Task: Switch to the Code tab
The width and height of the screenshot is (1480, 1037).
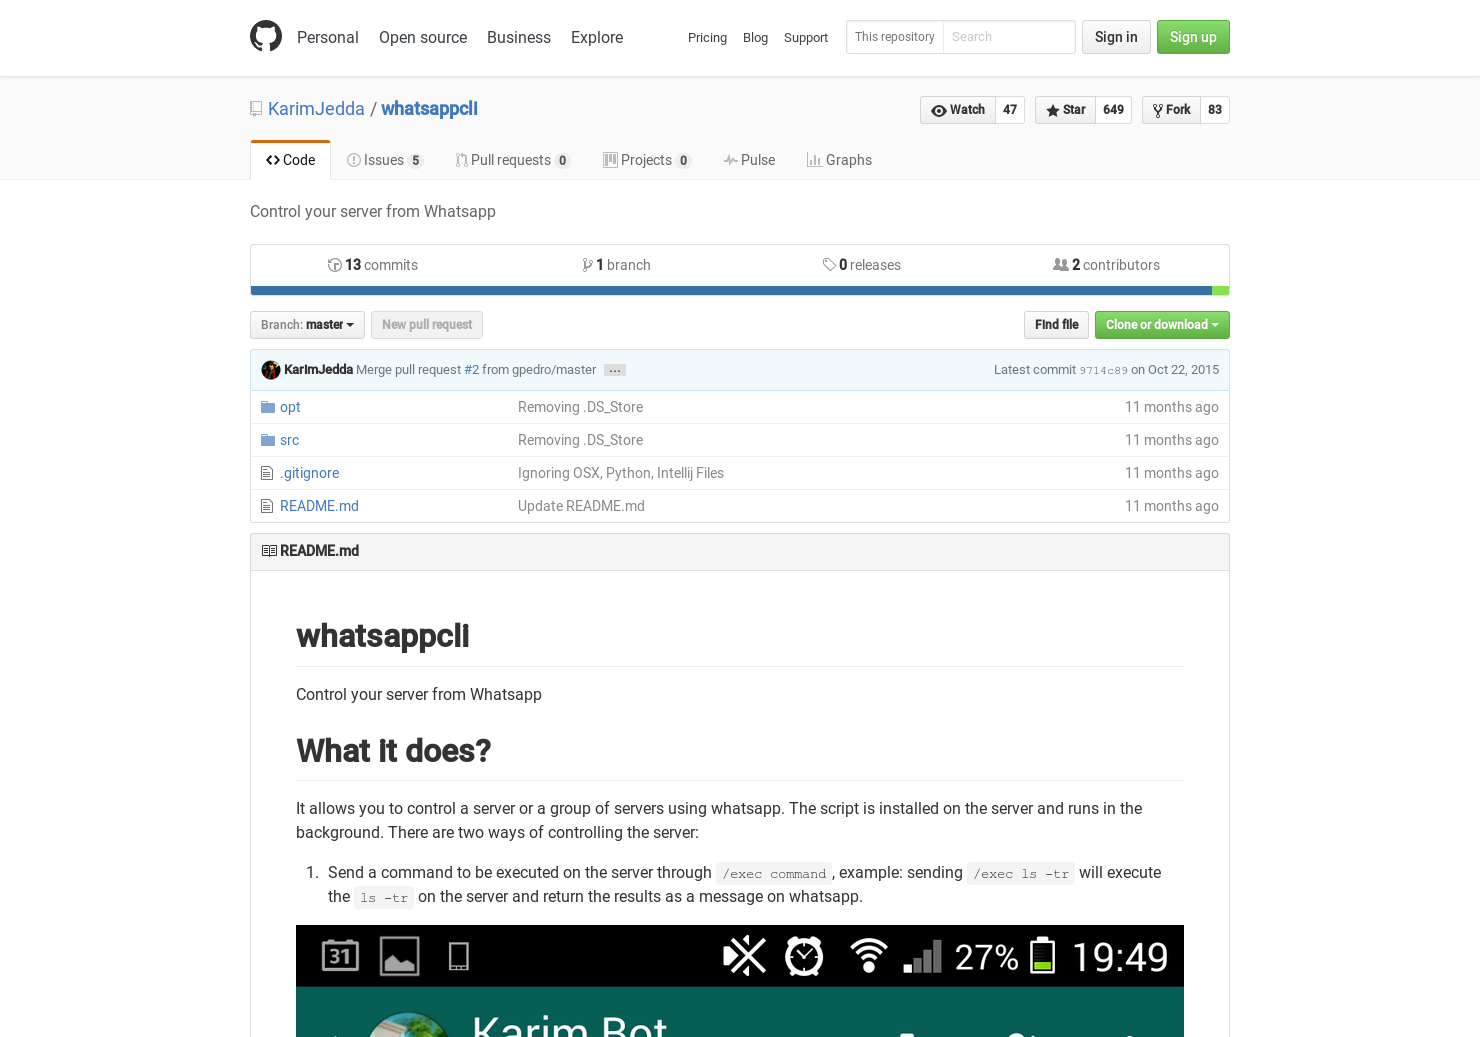Action: (290, 160)
